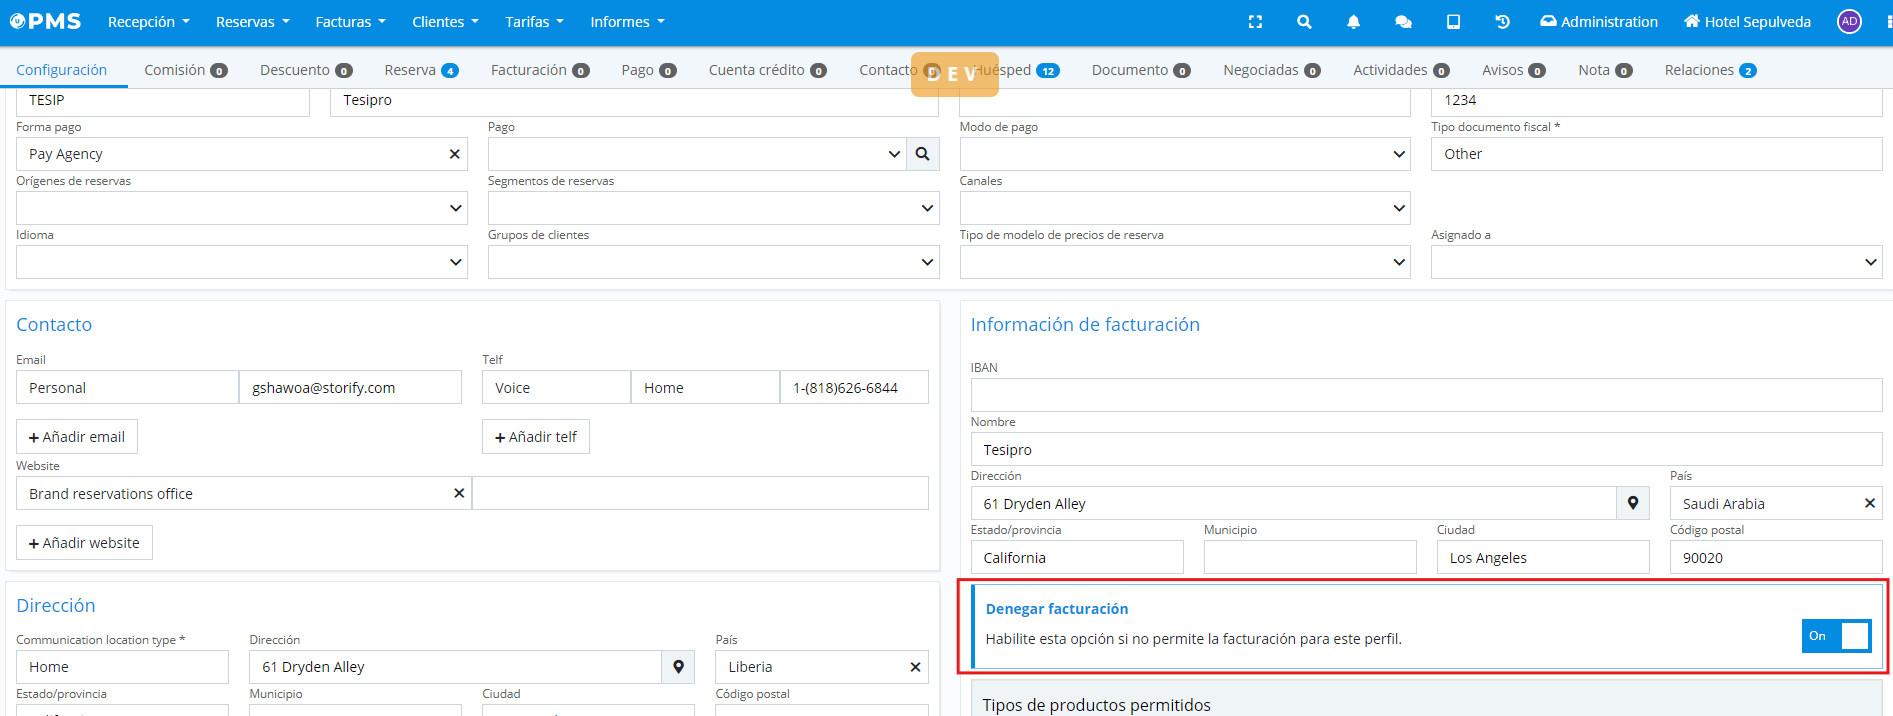
Task: Open the history clock icon
Action: coord(1502,22)
